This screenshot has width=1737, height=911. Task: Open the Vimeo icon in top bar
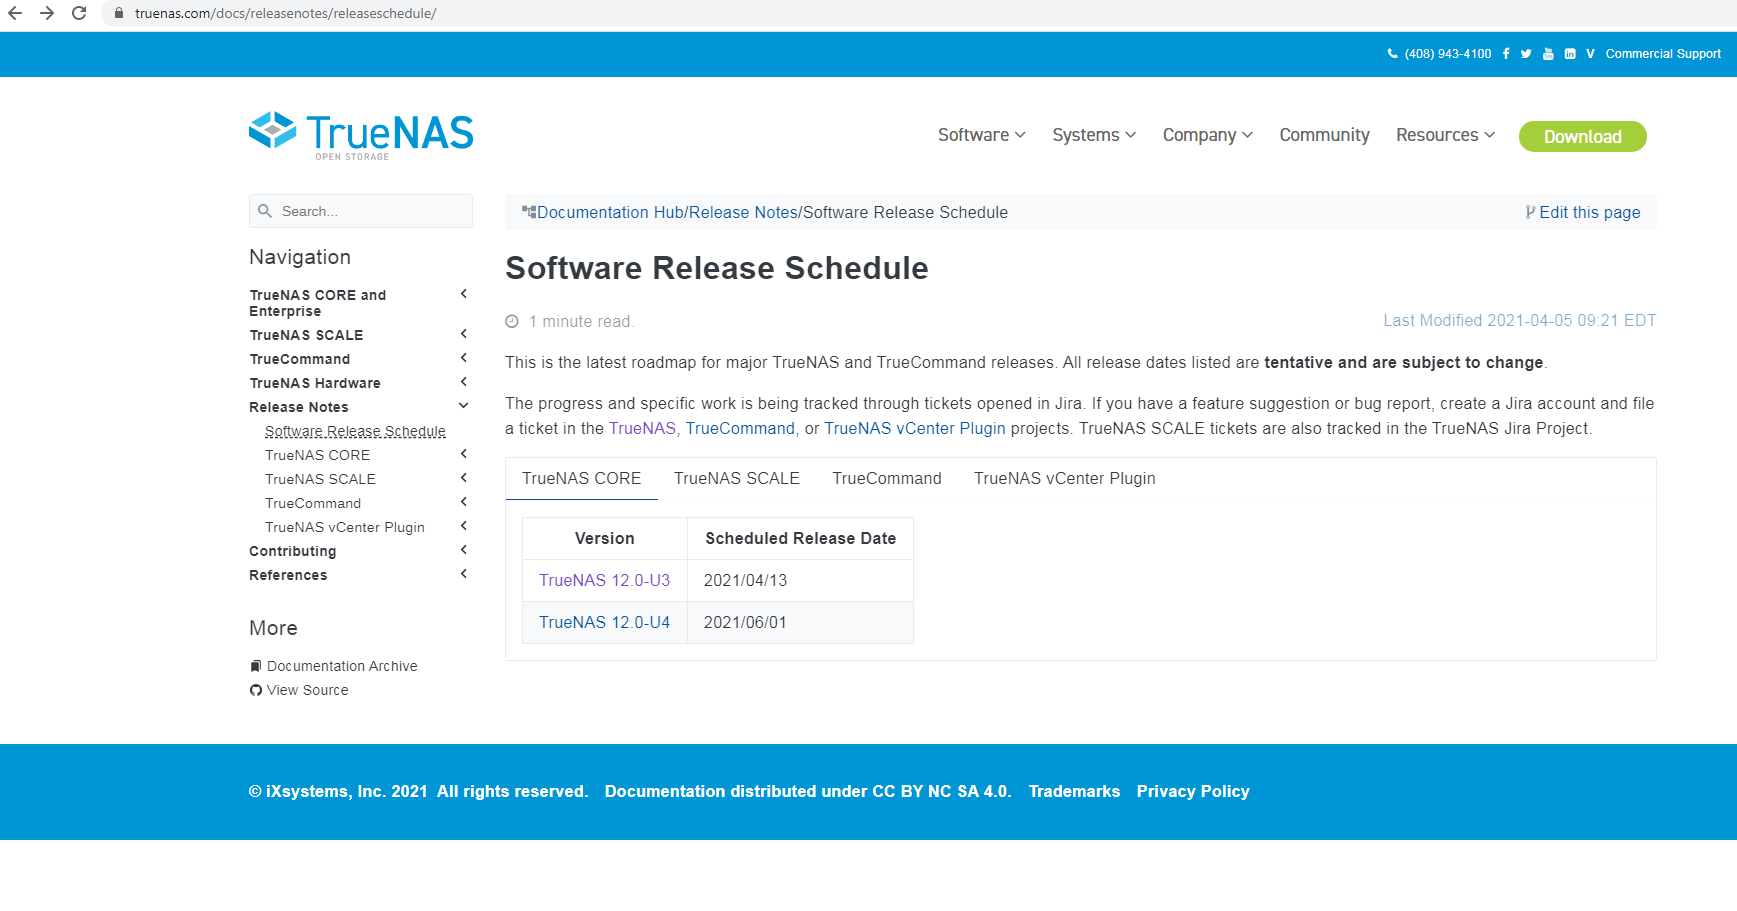click(x=1590, y=54)
